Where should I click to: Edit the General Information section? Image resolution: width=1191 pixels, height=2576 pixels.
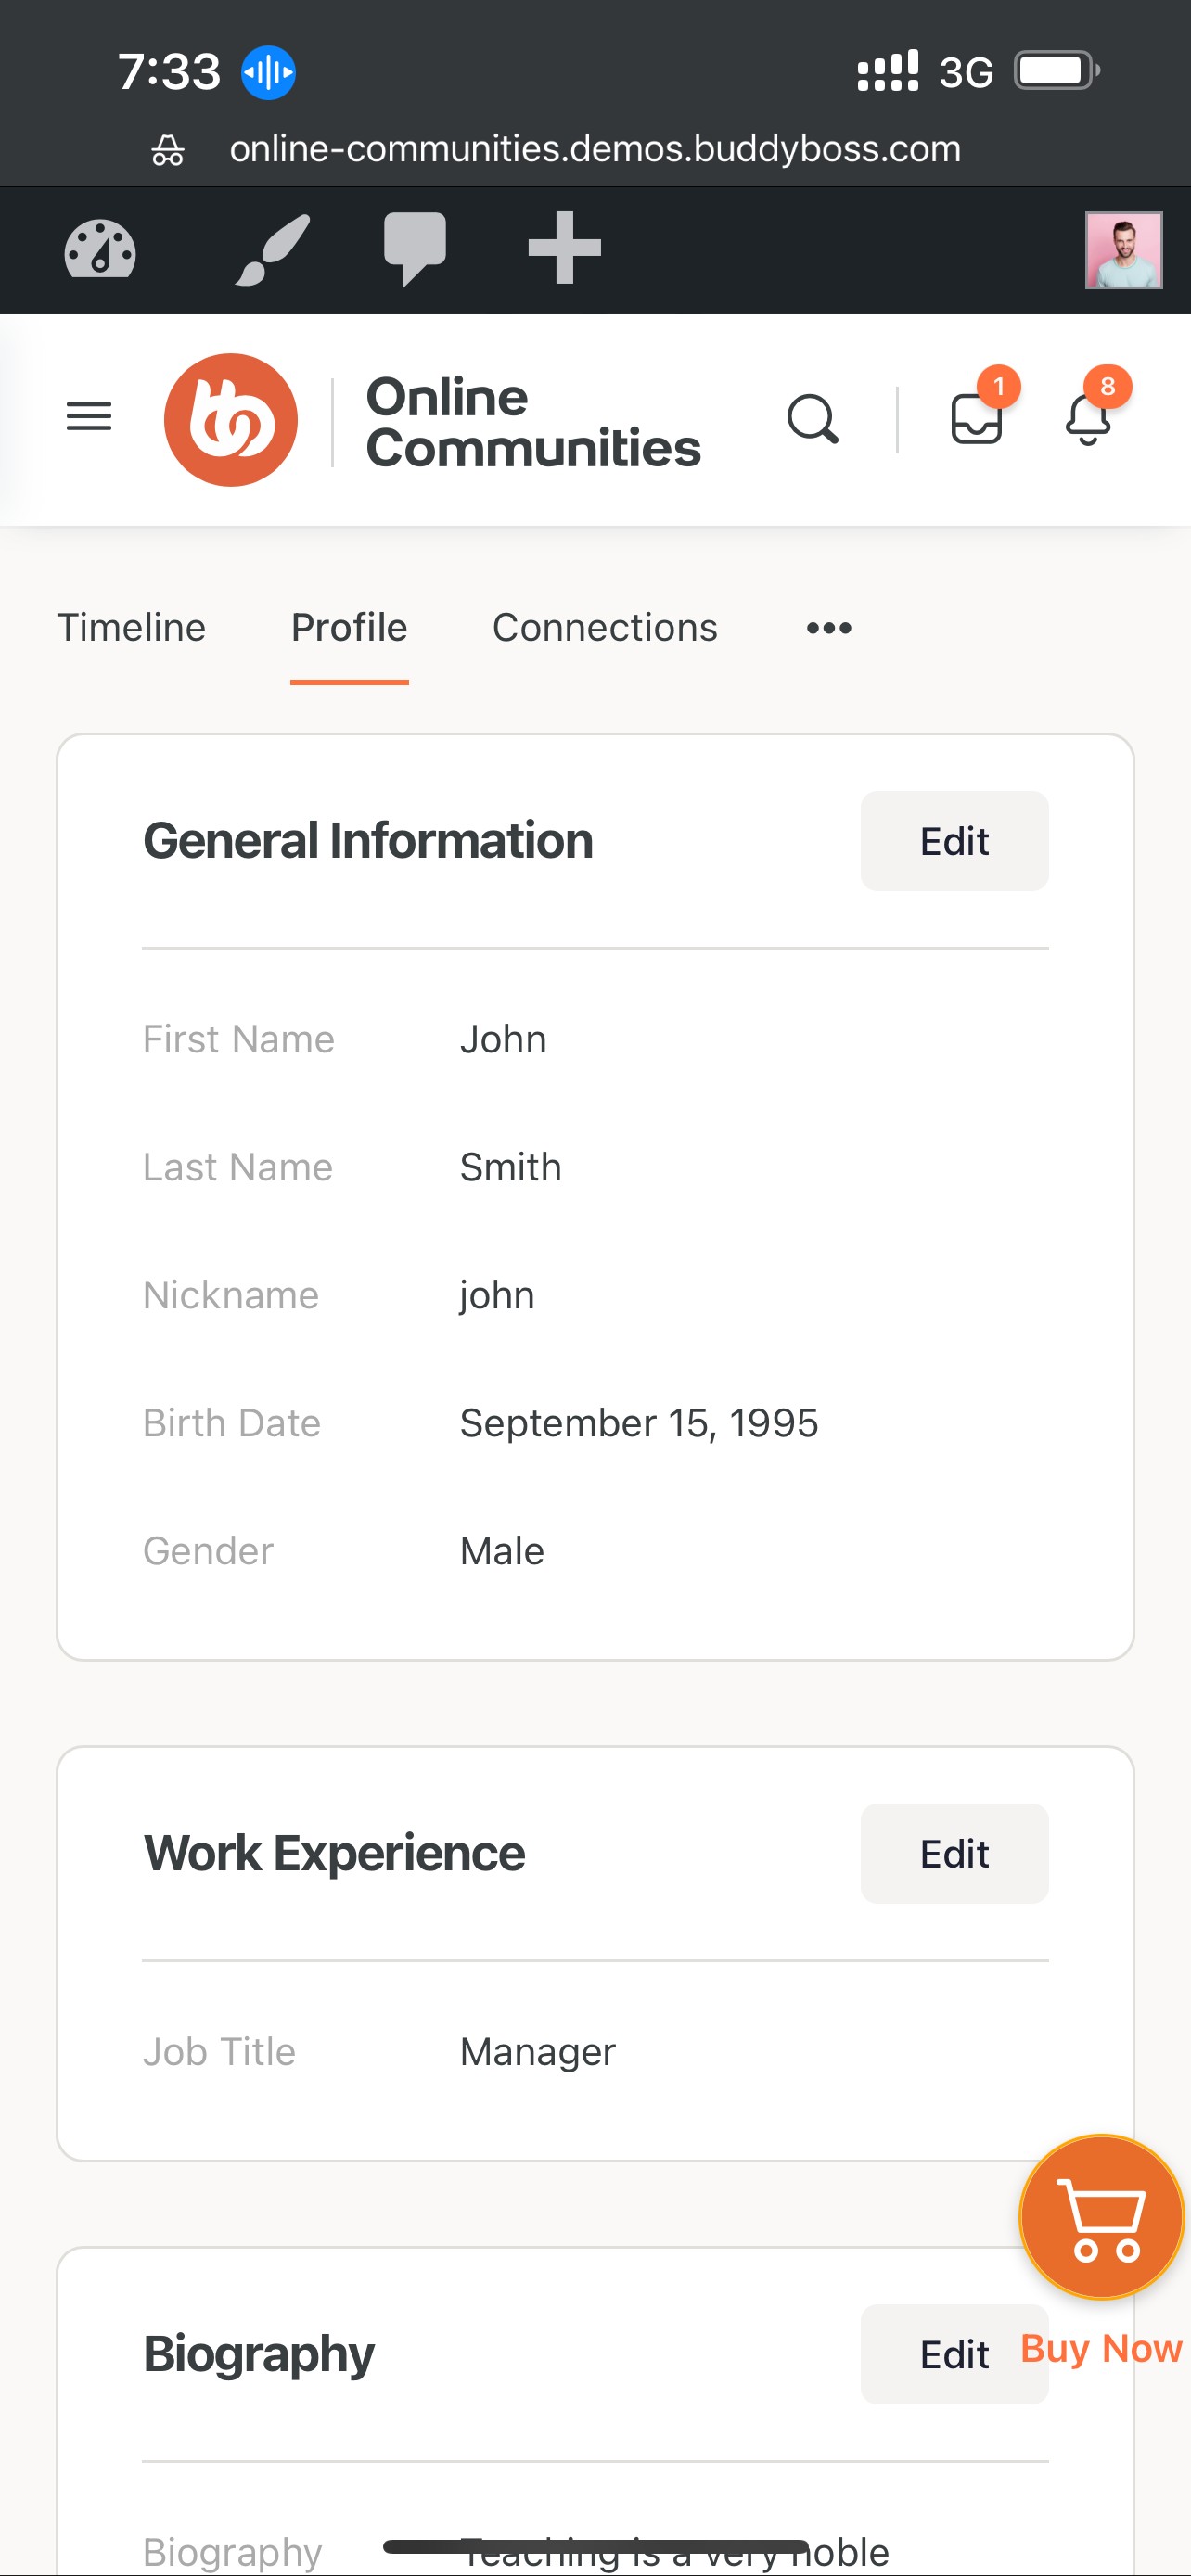[954, 841]
